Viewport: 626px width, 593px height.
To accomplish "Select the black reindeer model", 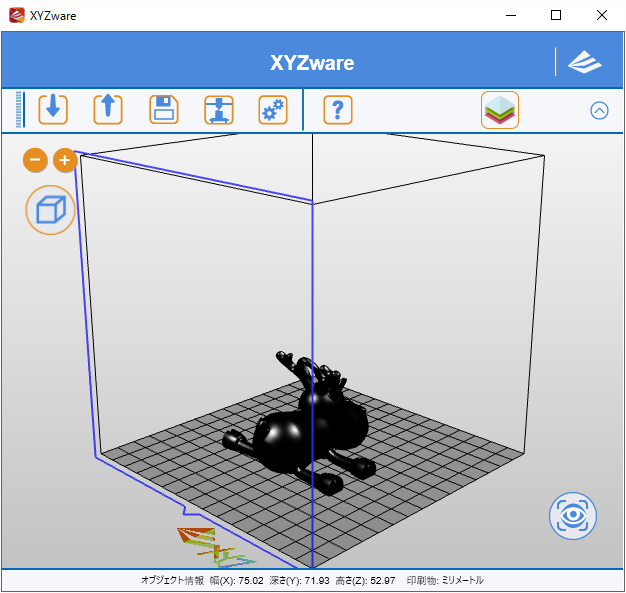I will [x=300, y=423].
